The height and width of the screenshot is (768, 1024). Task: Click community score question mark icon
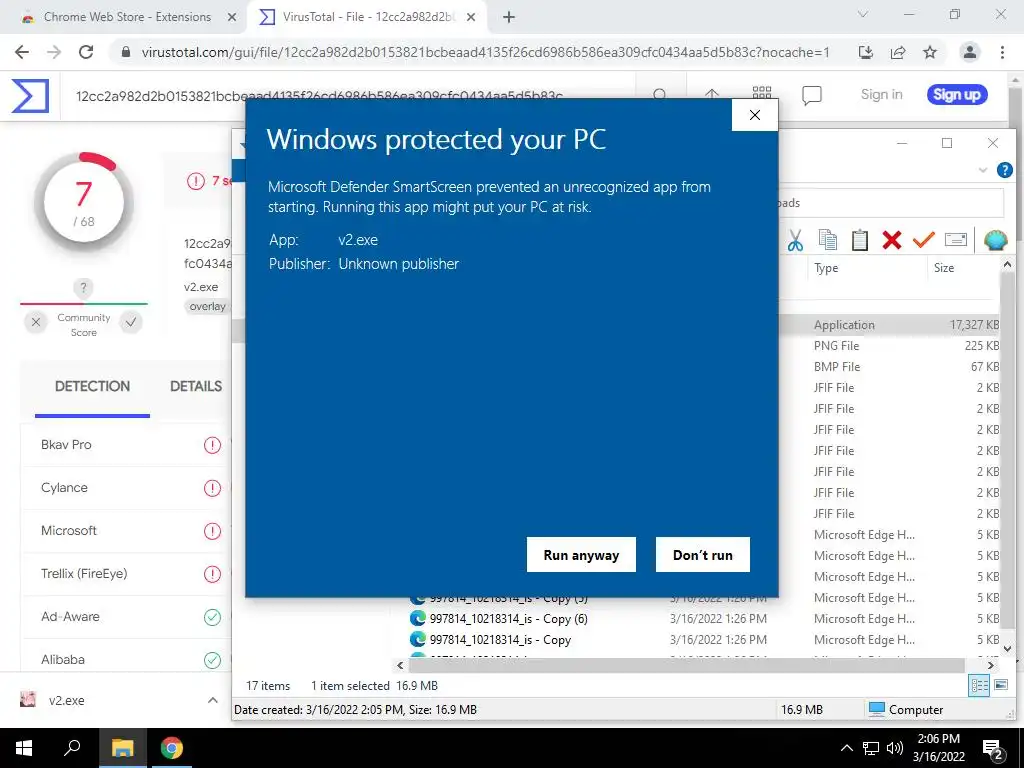pyautogui.click(x=83, y=287)
